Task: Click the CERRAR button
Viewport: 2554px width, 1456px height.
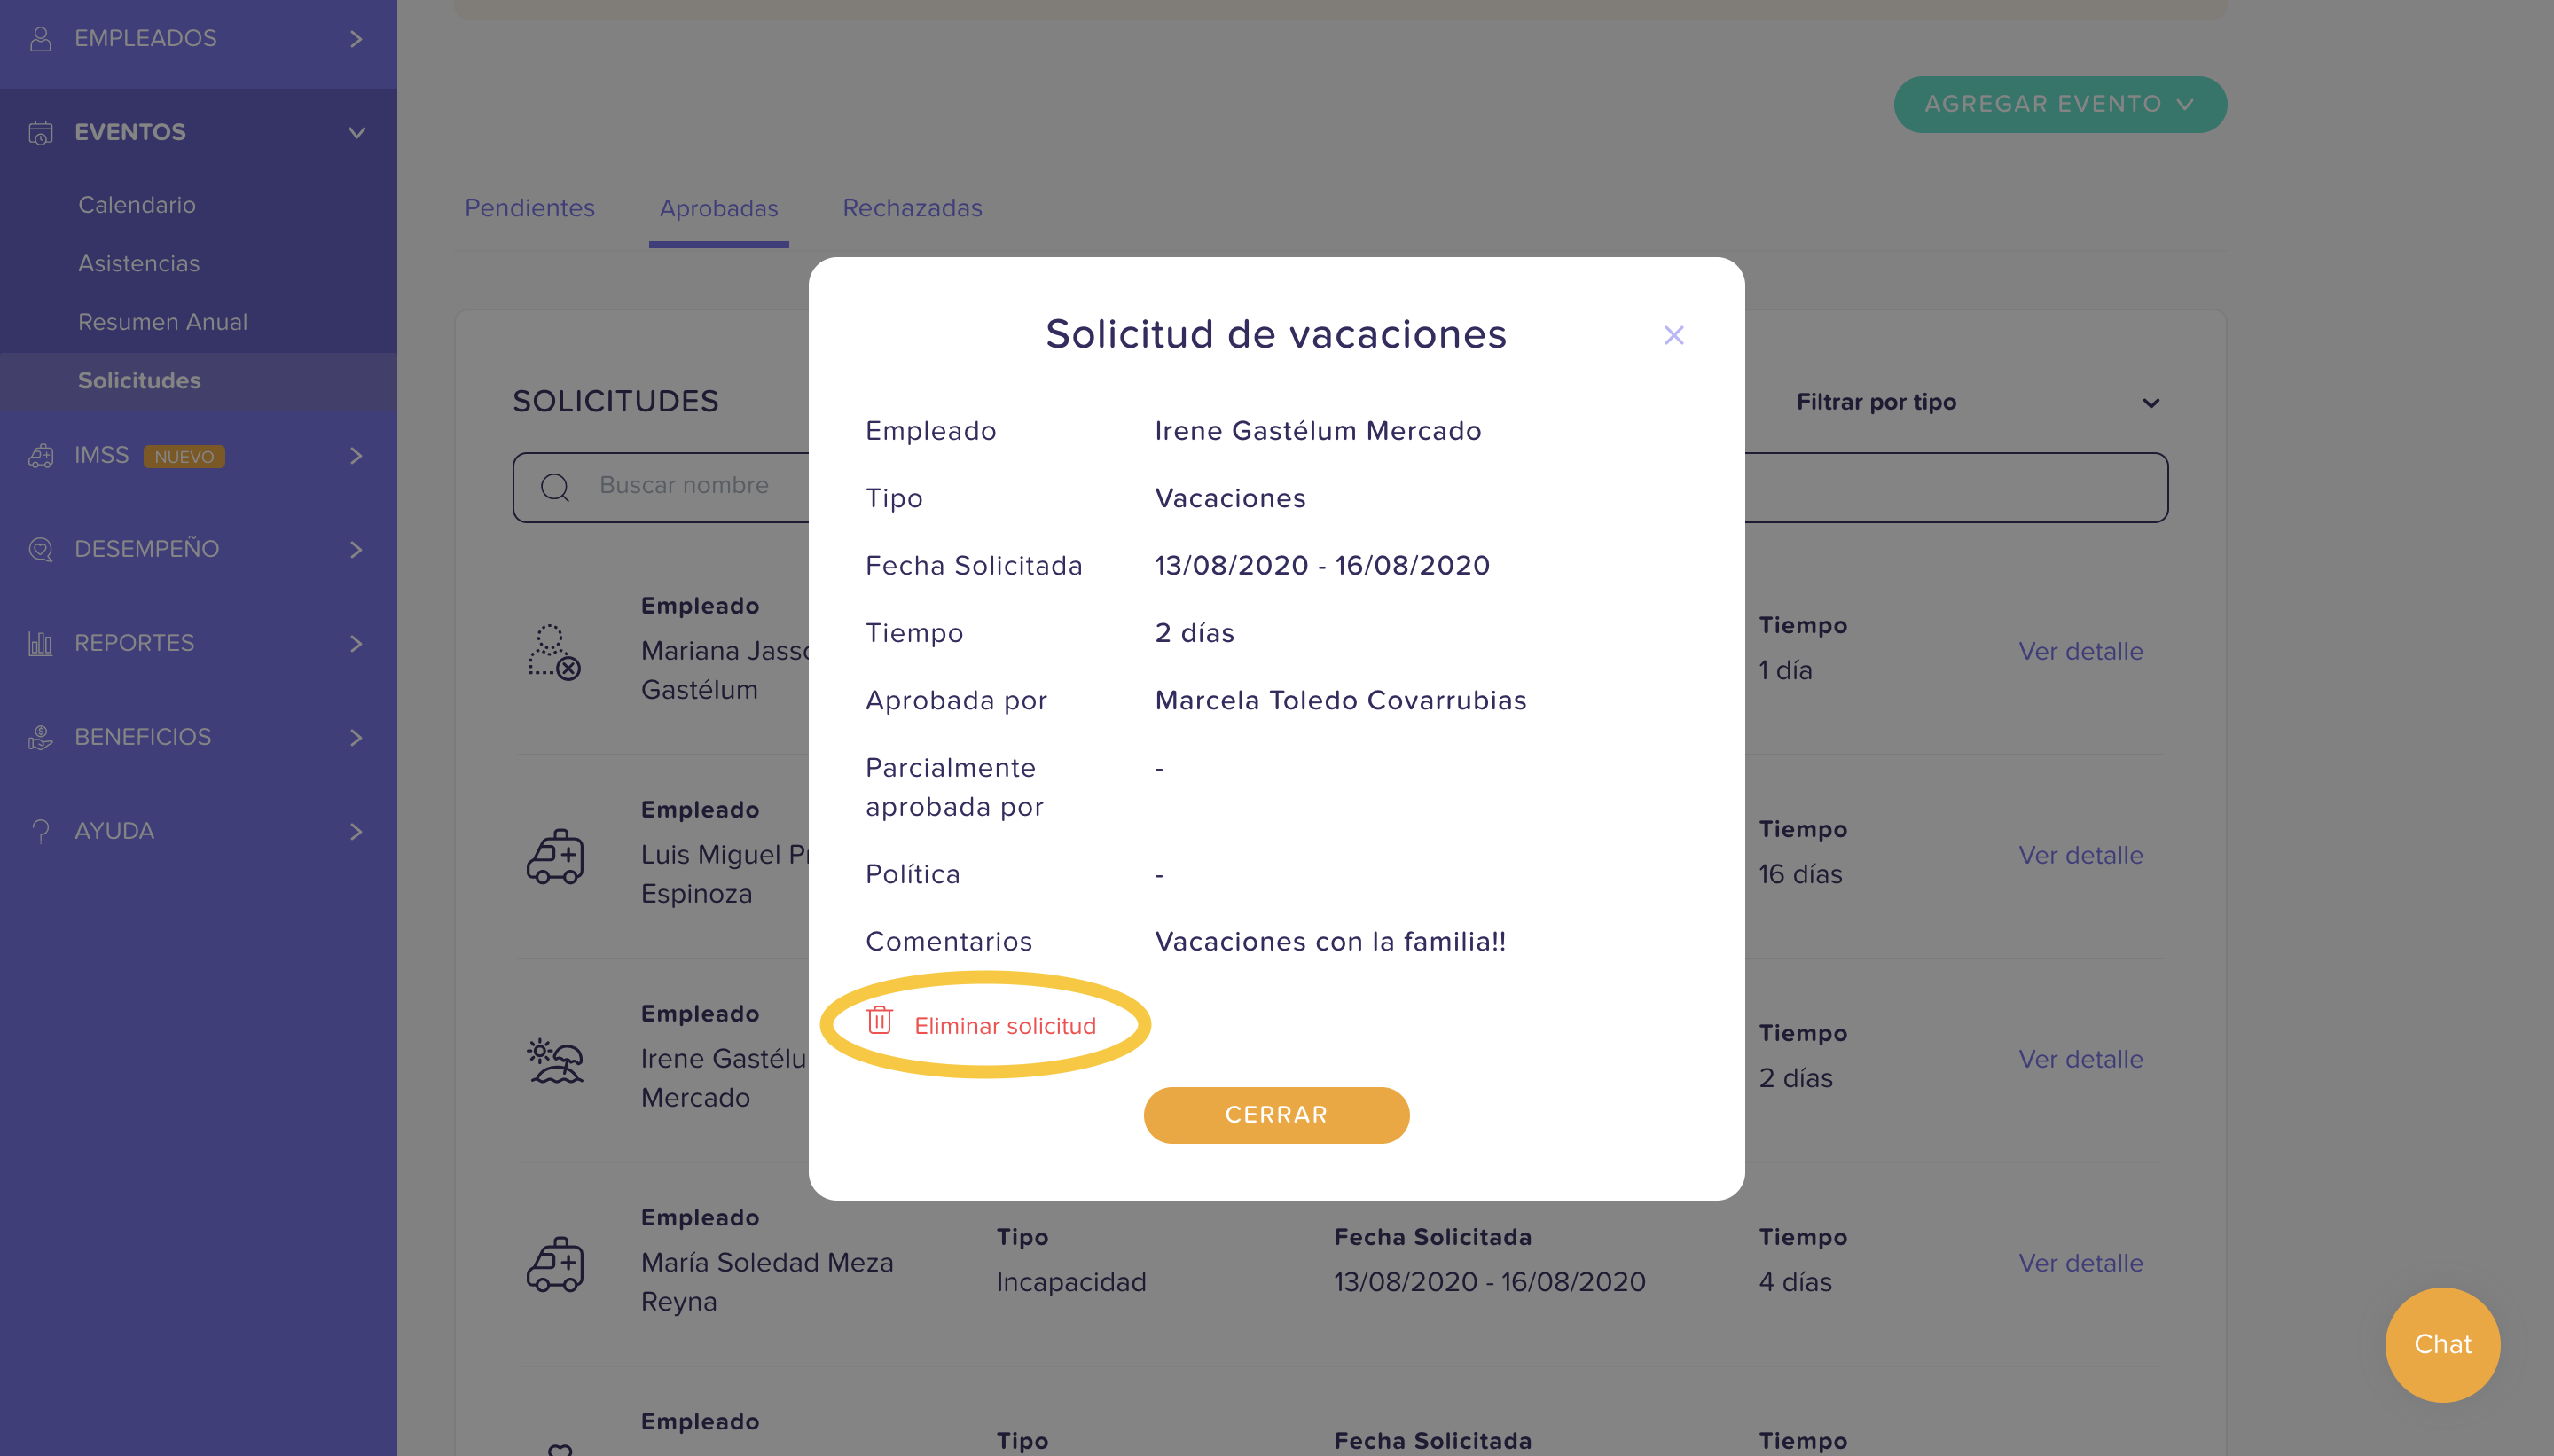Action: point(1276,1115)
